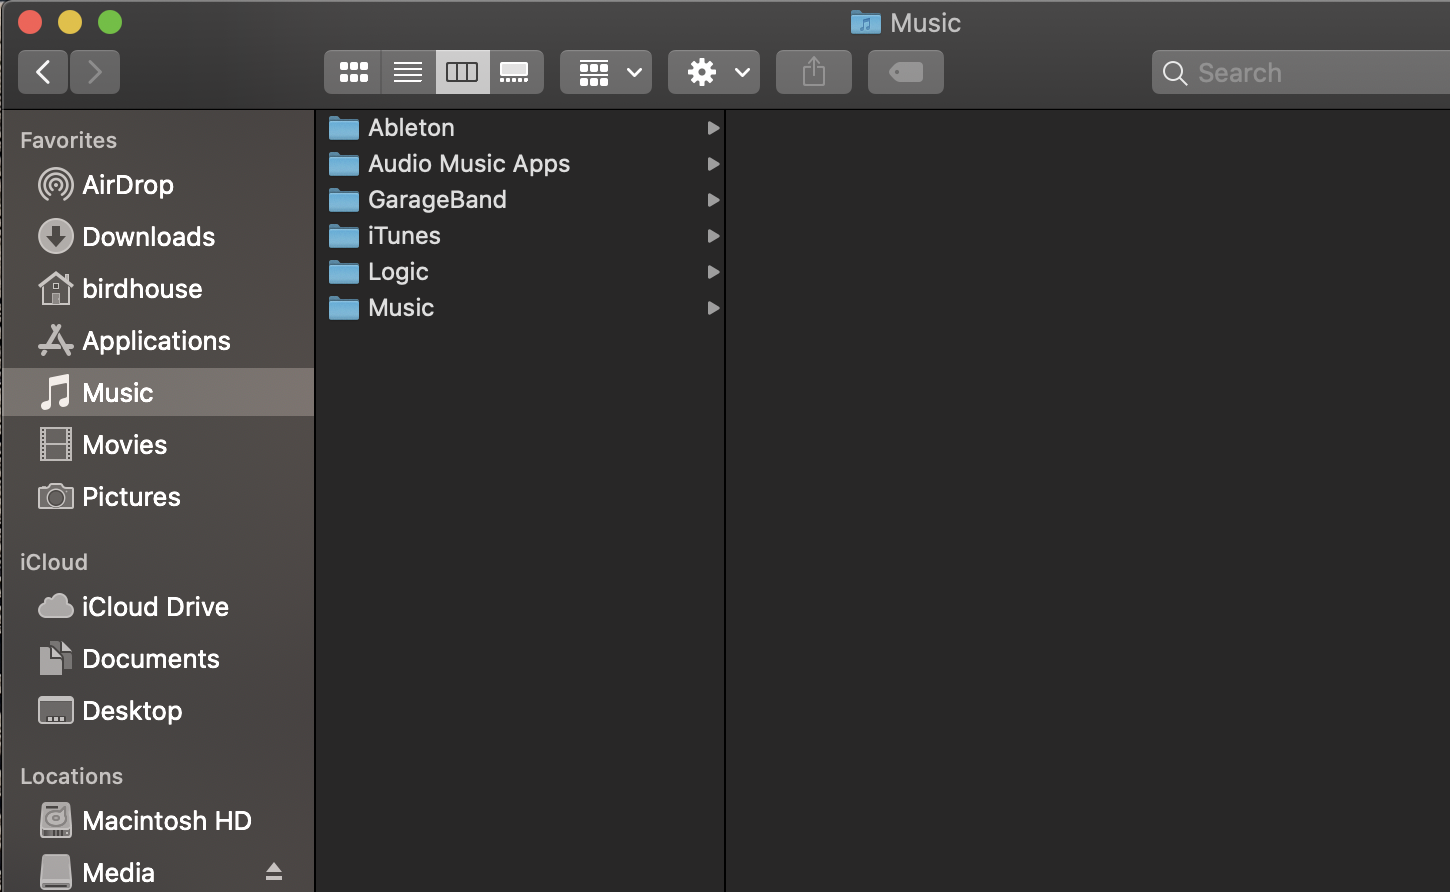Click the Media drive icon
The height and width of the screenshot is (892, 1450).
click(55, 872)
